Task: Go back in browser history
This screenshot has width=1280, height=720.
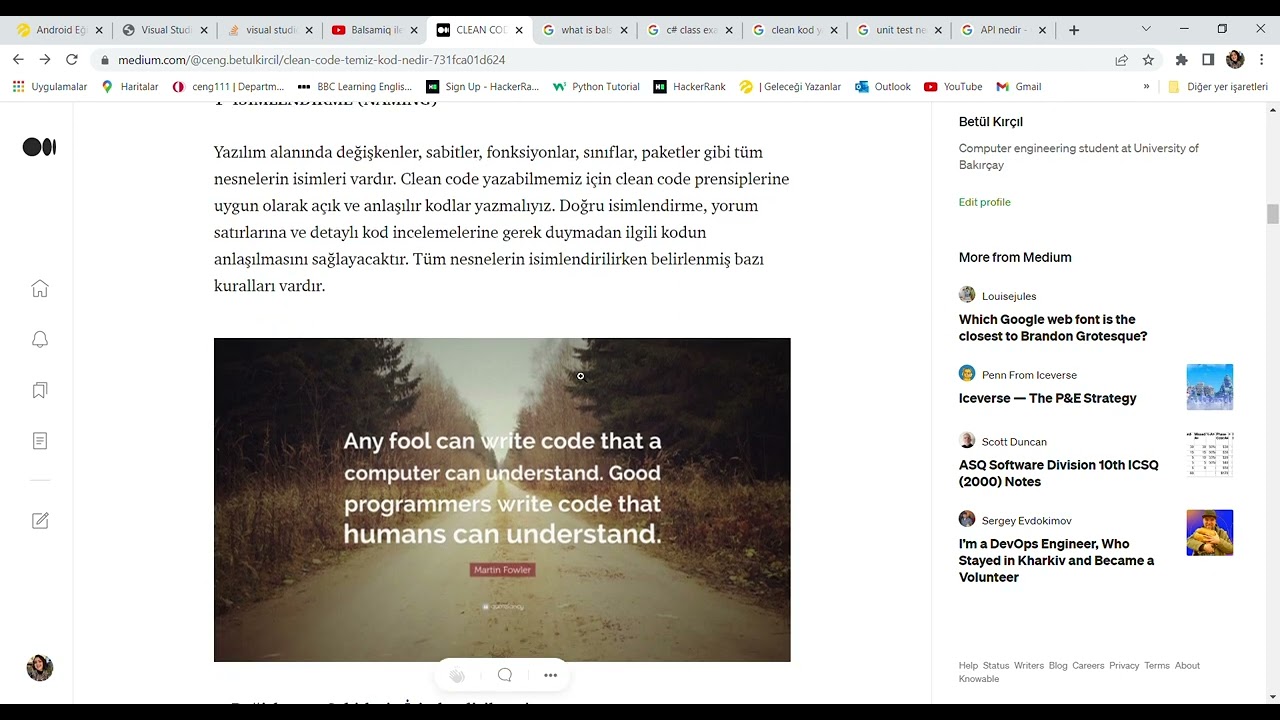Action: pyautogui.click(x=18, y=60)
